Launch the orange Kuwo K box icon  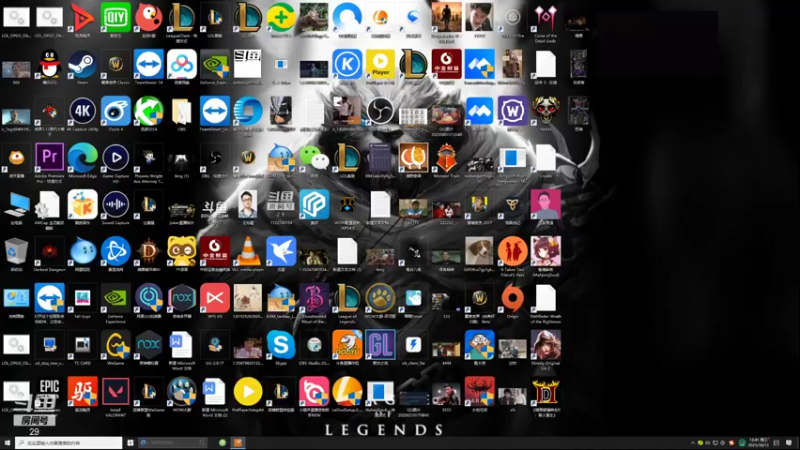point(83,204)
